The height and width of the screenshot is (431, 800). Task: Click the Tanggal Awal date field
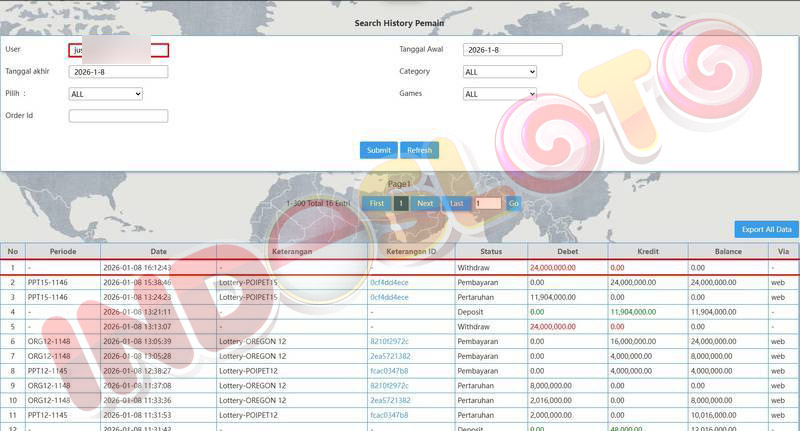click(x=512, y=50)
